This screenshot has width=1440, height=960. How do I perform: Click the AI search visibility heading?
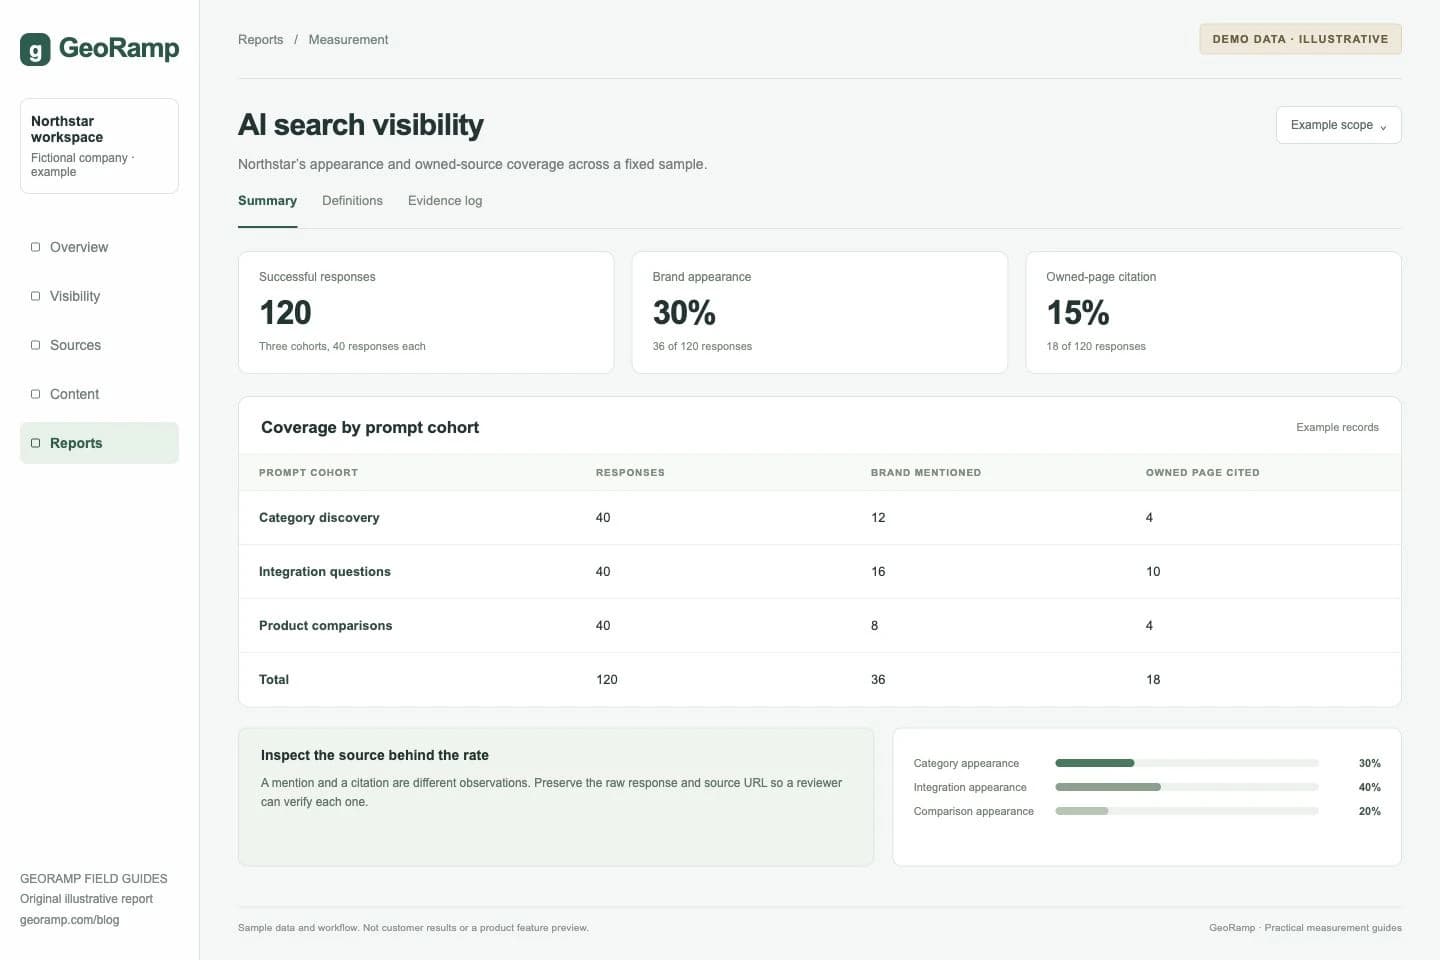(361, 125)
